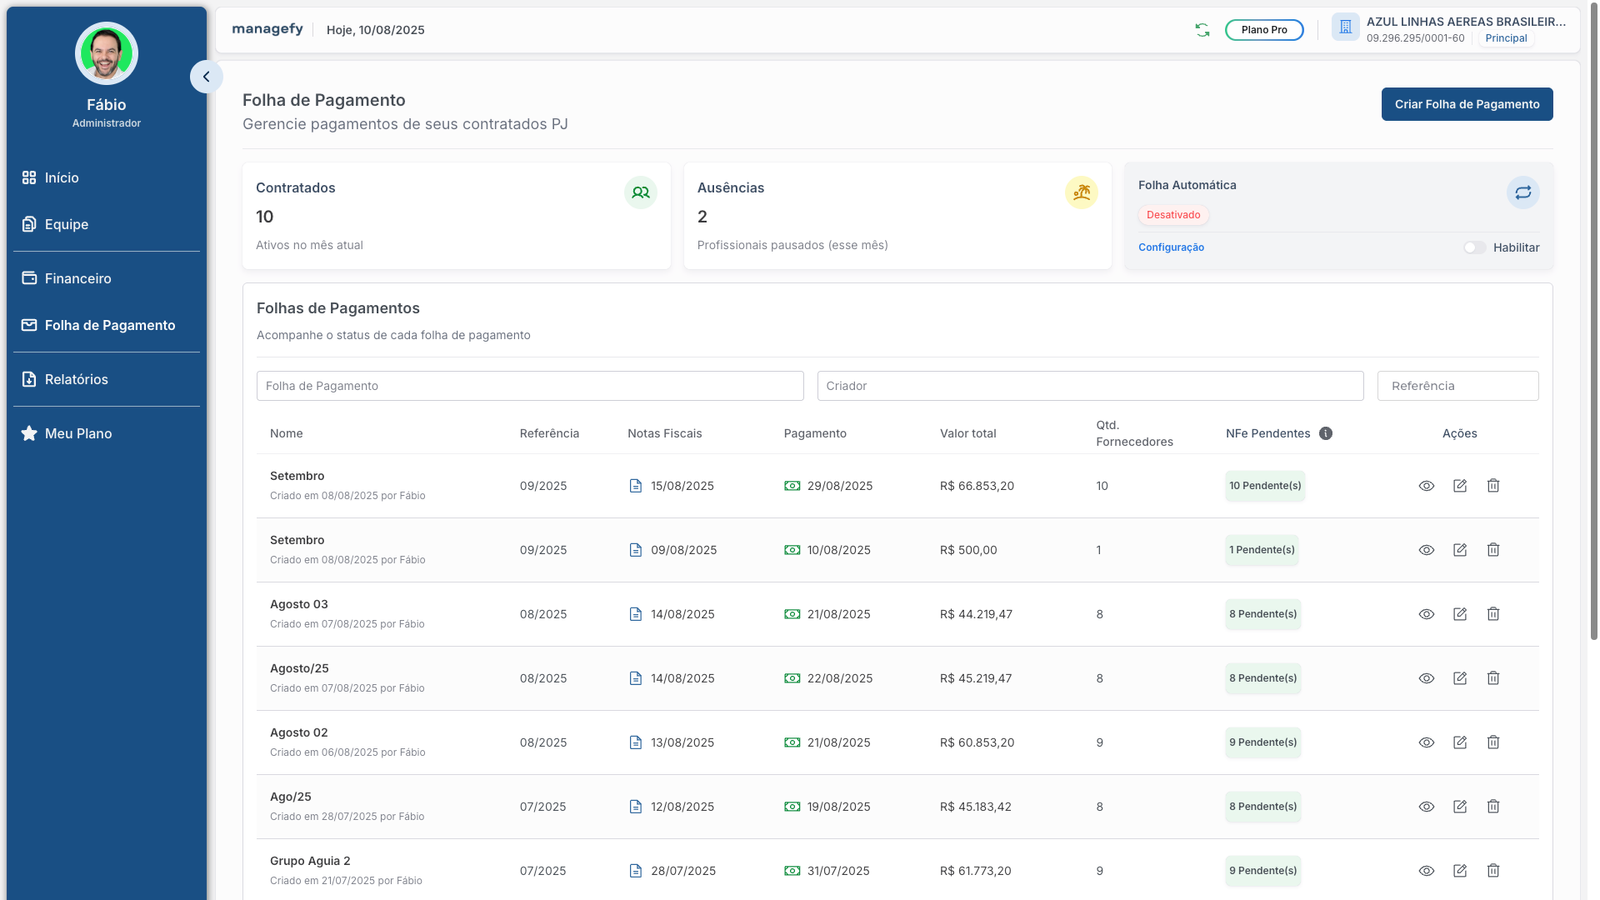The width and height of the screenshot is (1600, 900).
Task: Edit the Agosto/25 payroll entry
Action: [1460, 678]
